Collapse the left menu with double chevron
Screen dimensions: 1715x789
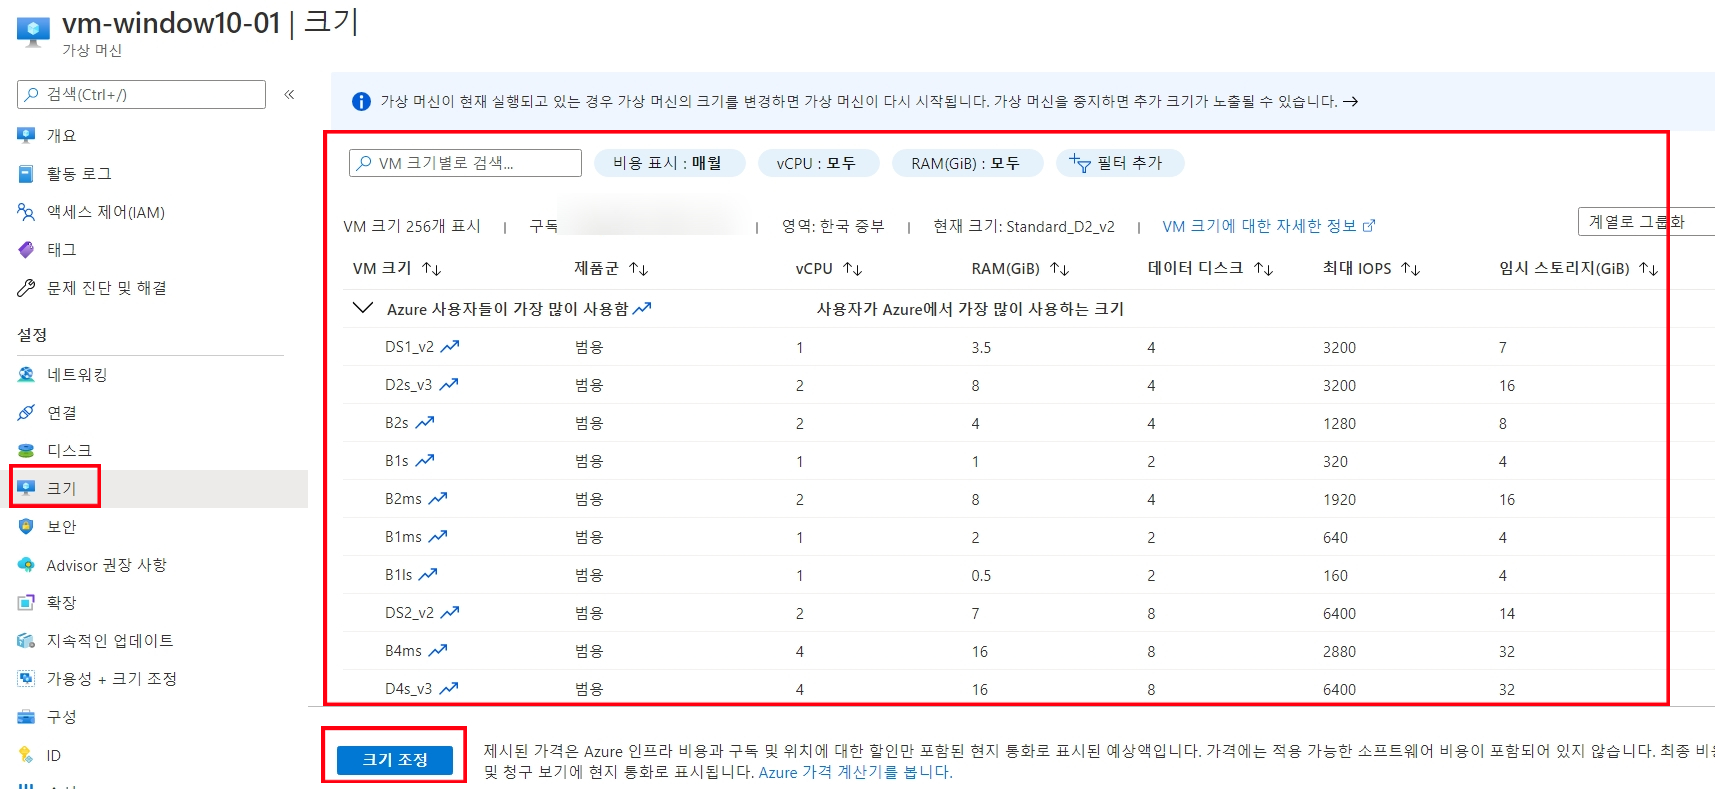289,94
